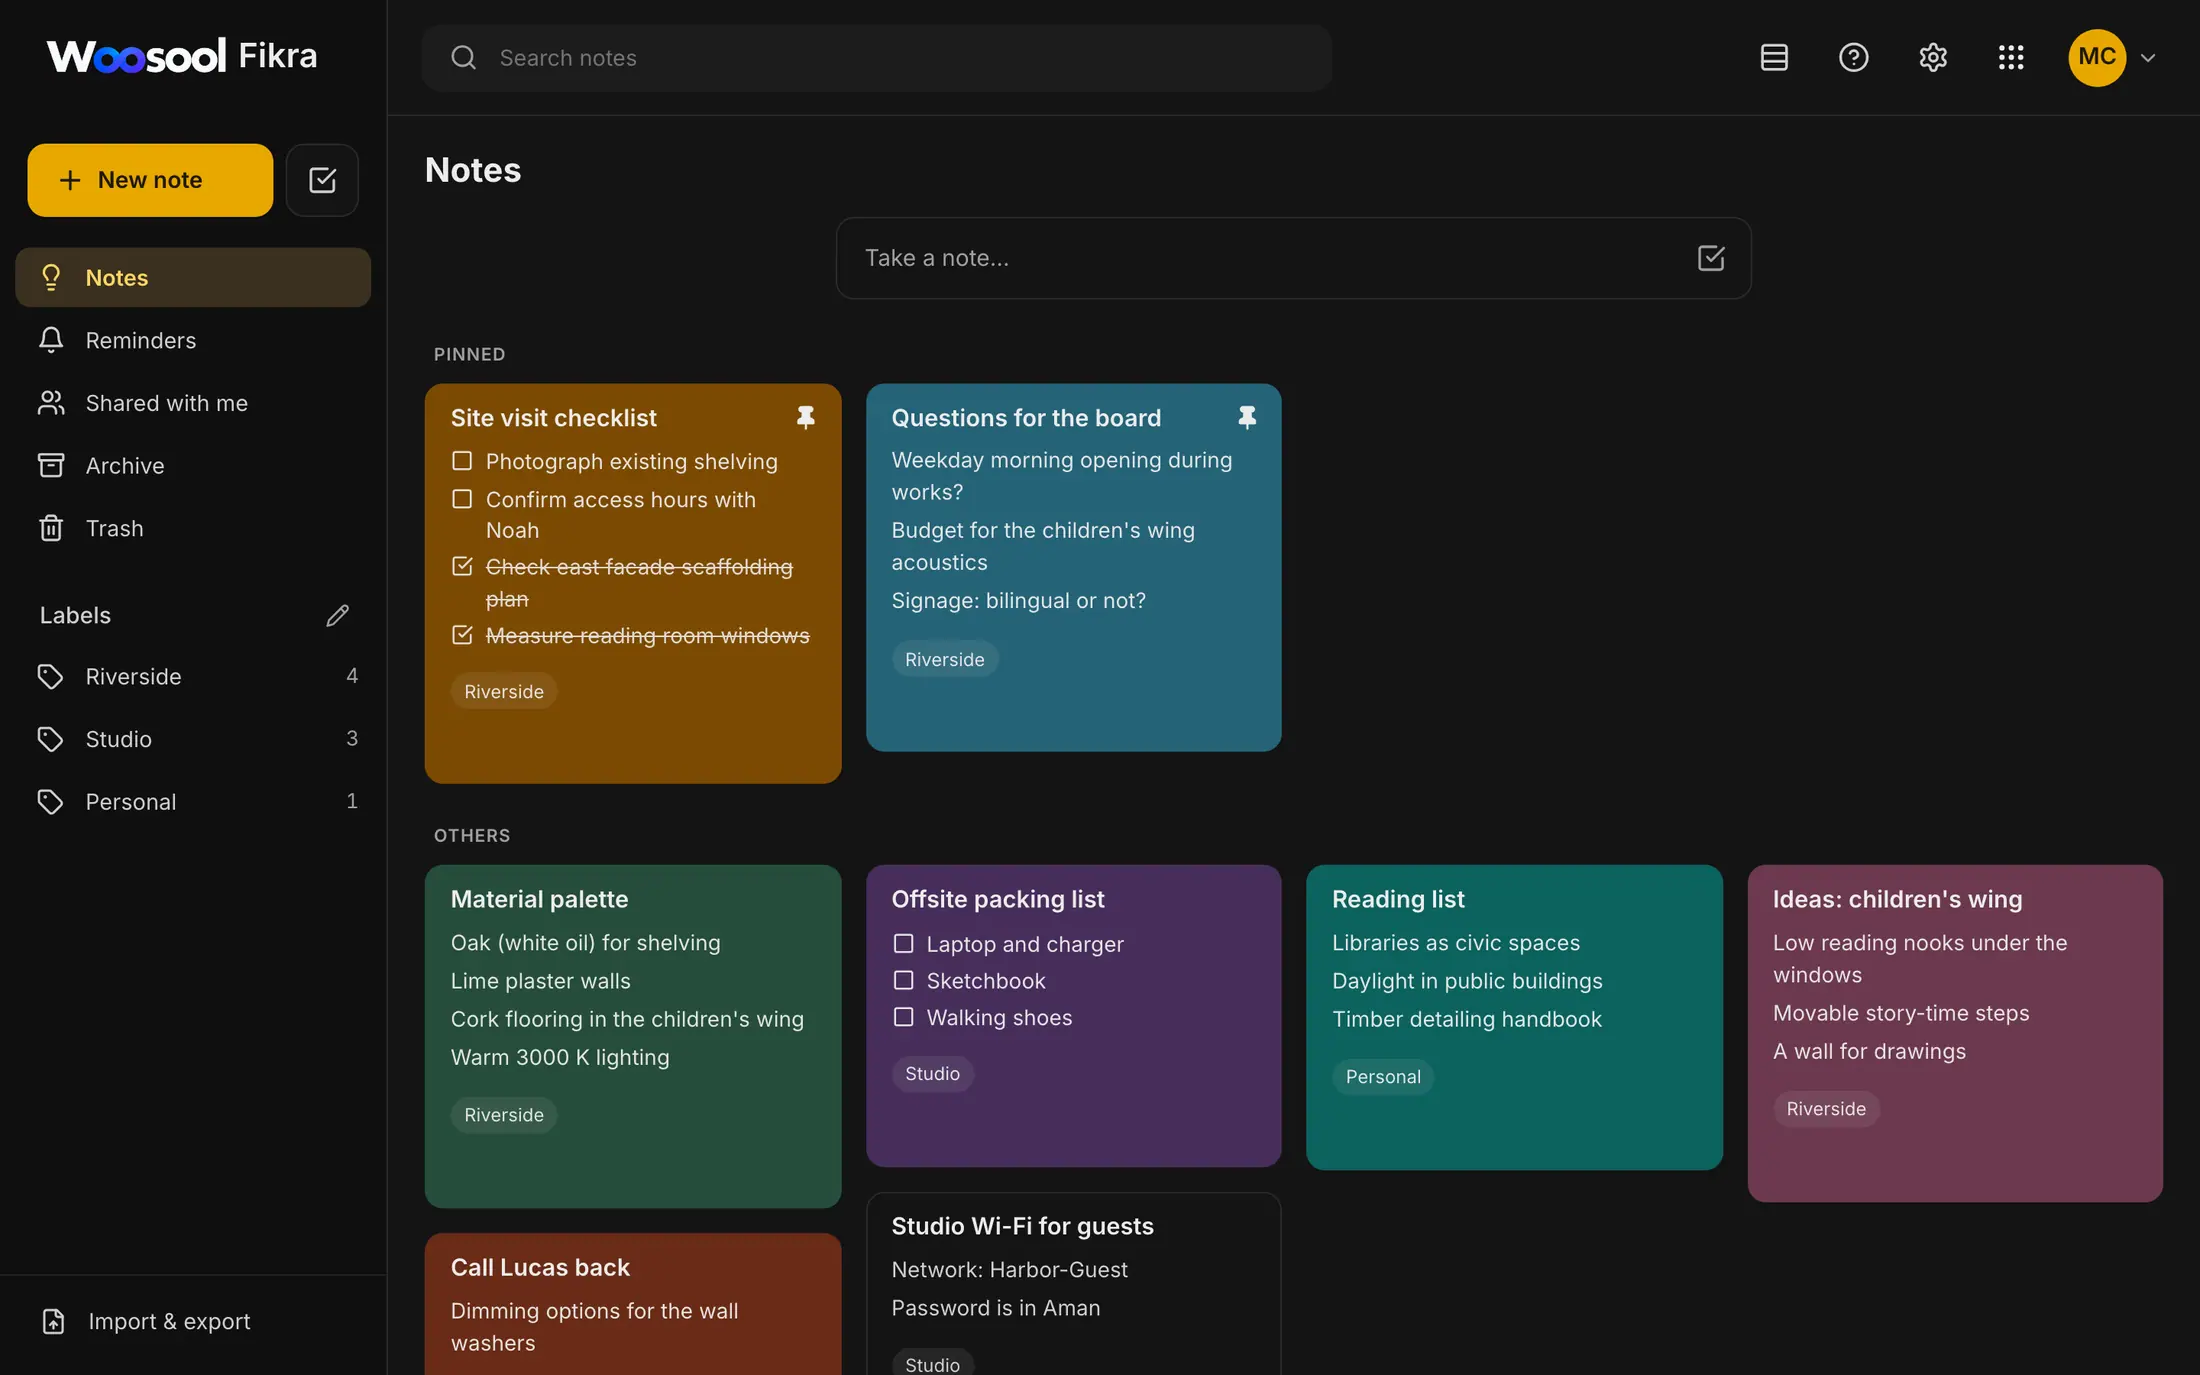Open the Archive section
Screen dimensions: 2200x1375
pyautogui.click(x=193, y=465)
